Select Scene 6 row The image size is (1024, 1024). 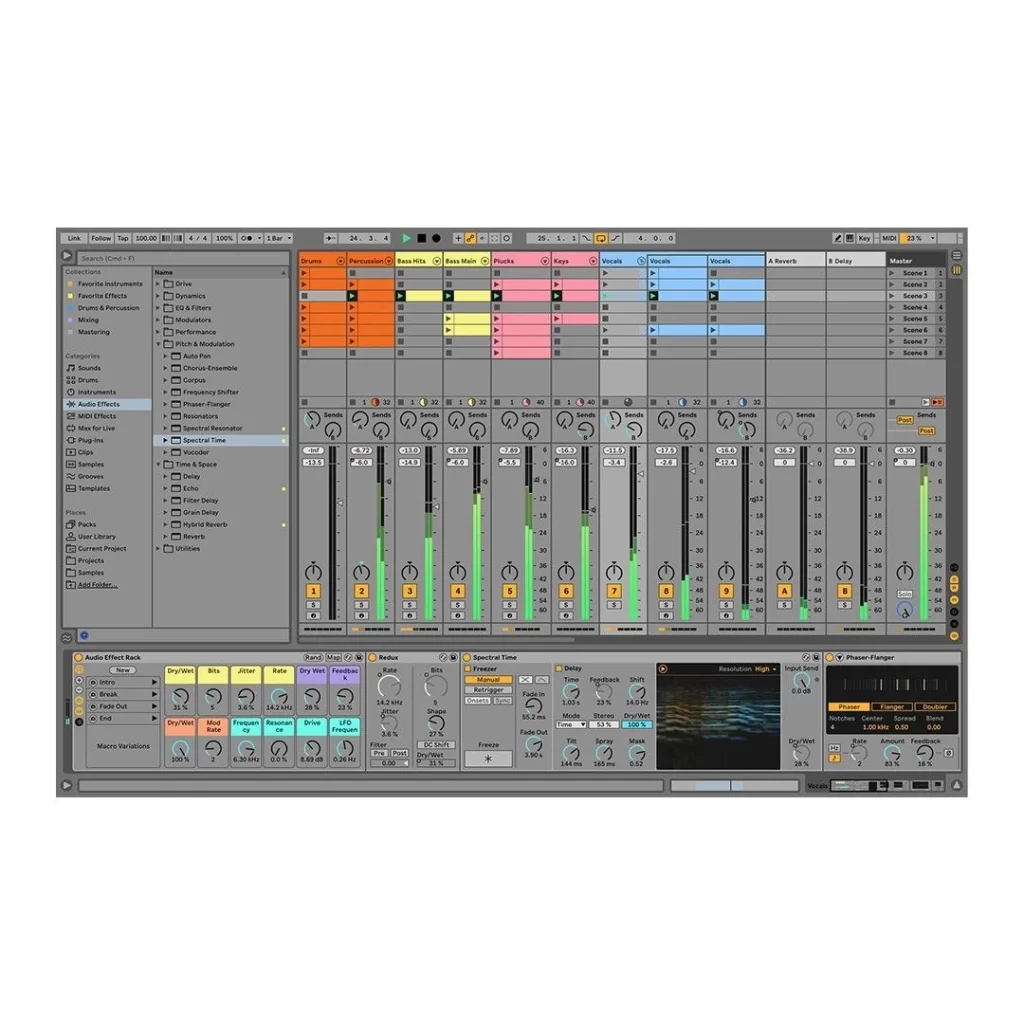click(x=916, y=330)
